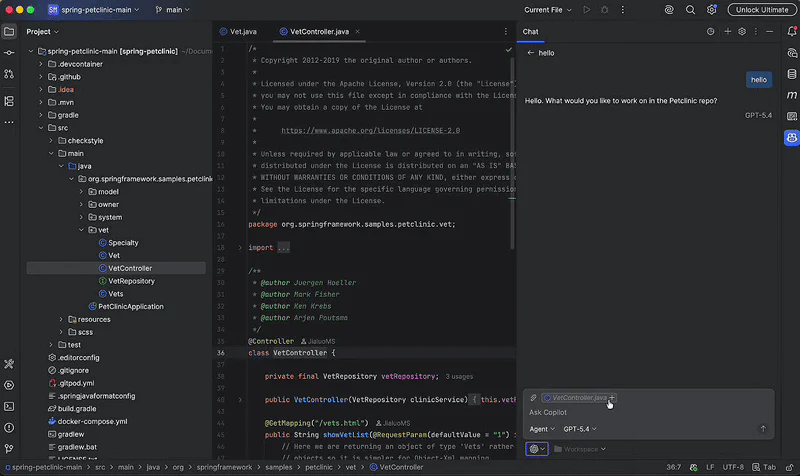Open the Workspace dropdown
Image resolution: width=800 pixels, height=476 pixels.
click(x=580, y=449)
